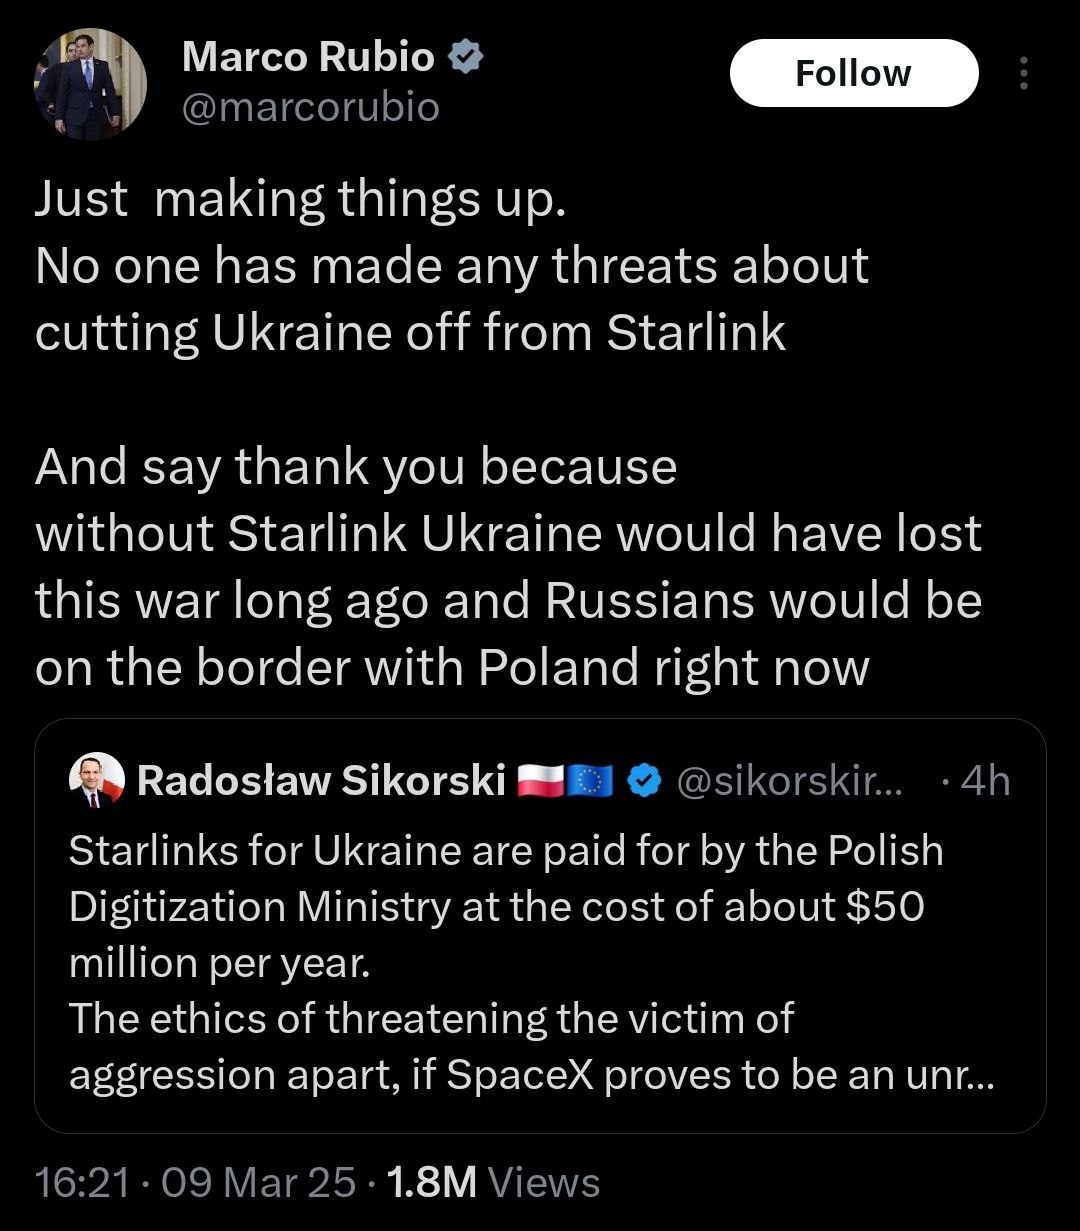Click the verified badge beside the main display name
The image size is (1080, 1231).
point(465,58)
